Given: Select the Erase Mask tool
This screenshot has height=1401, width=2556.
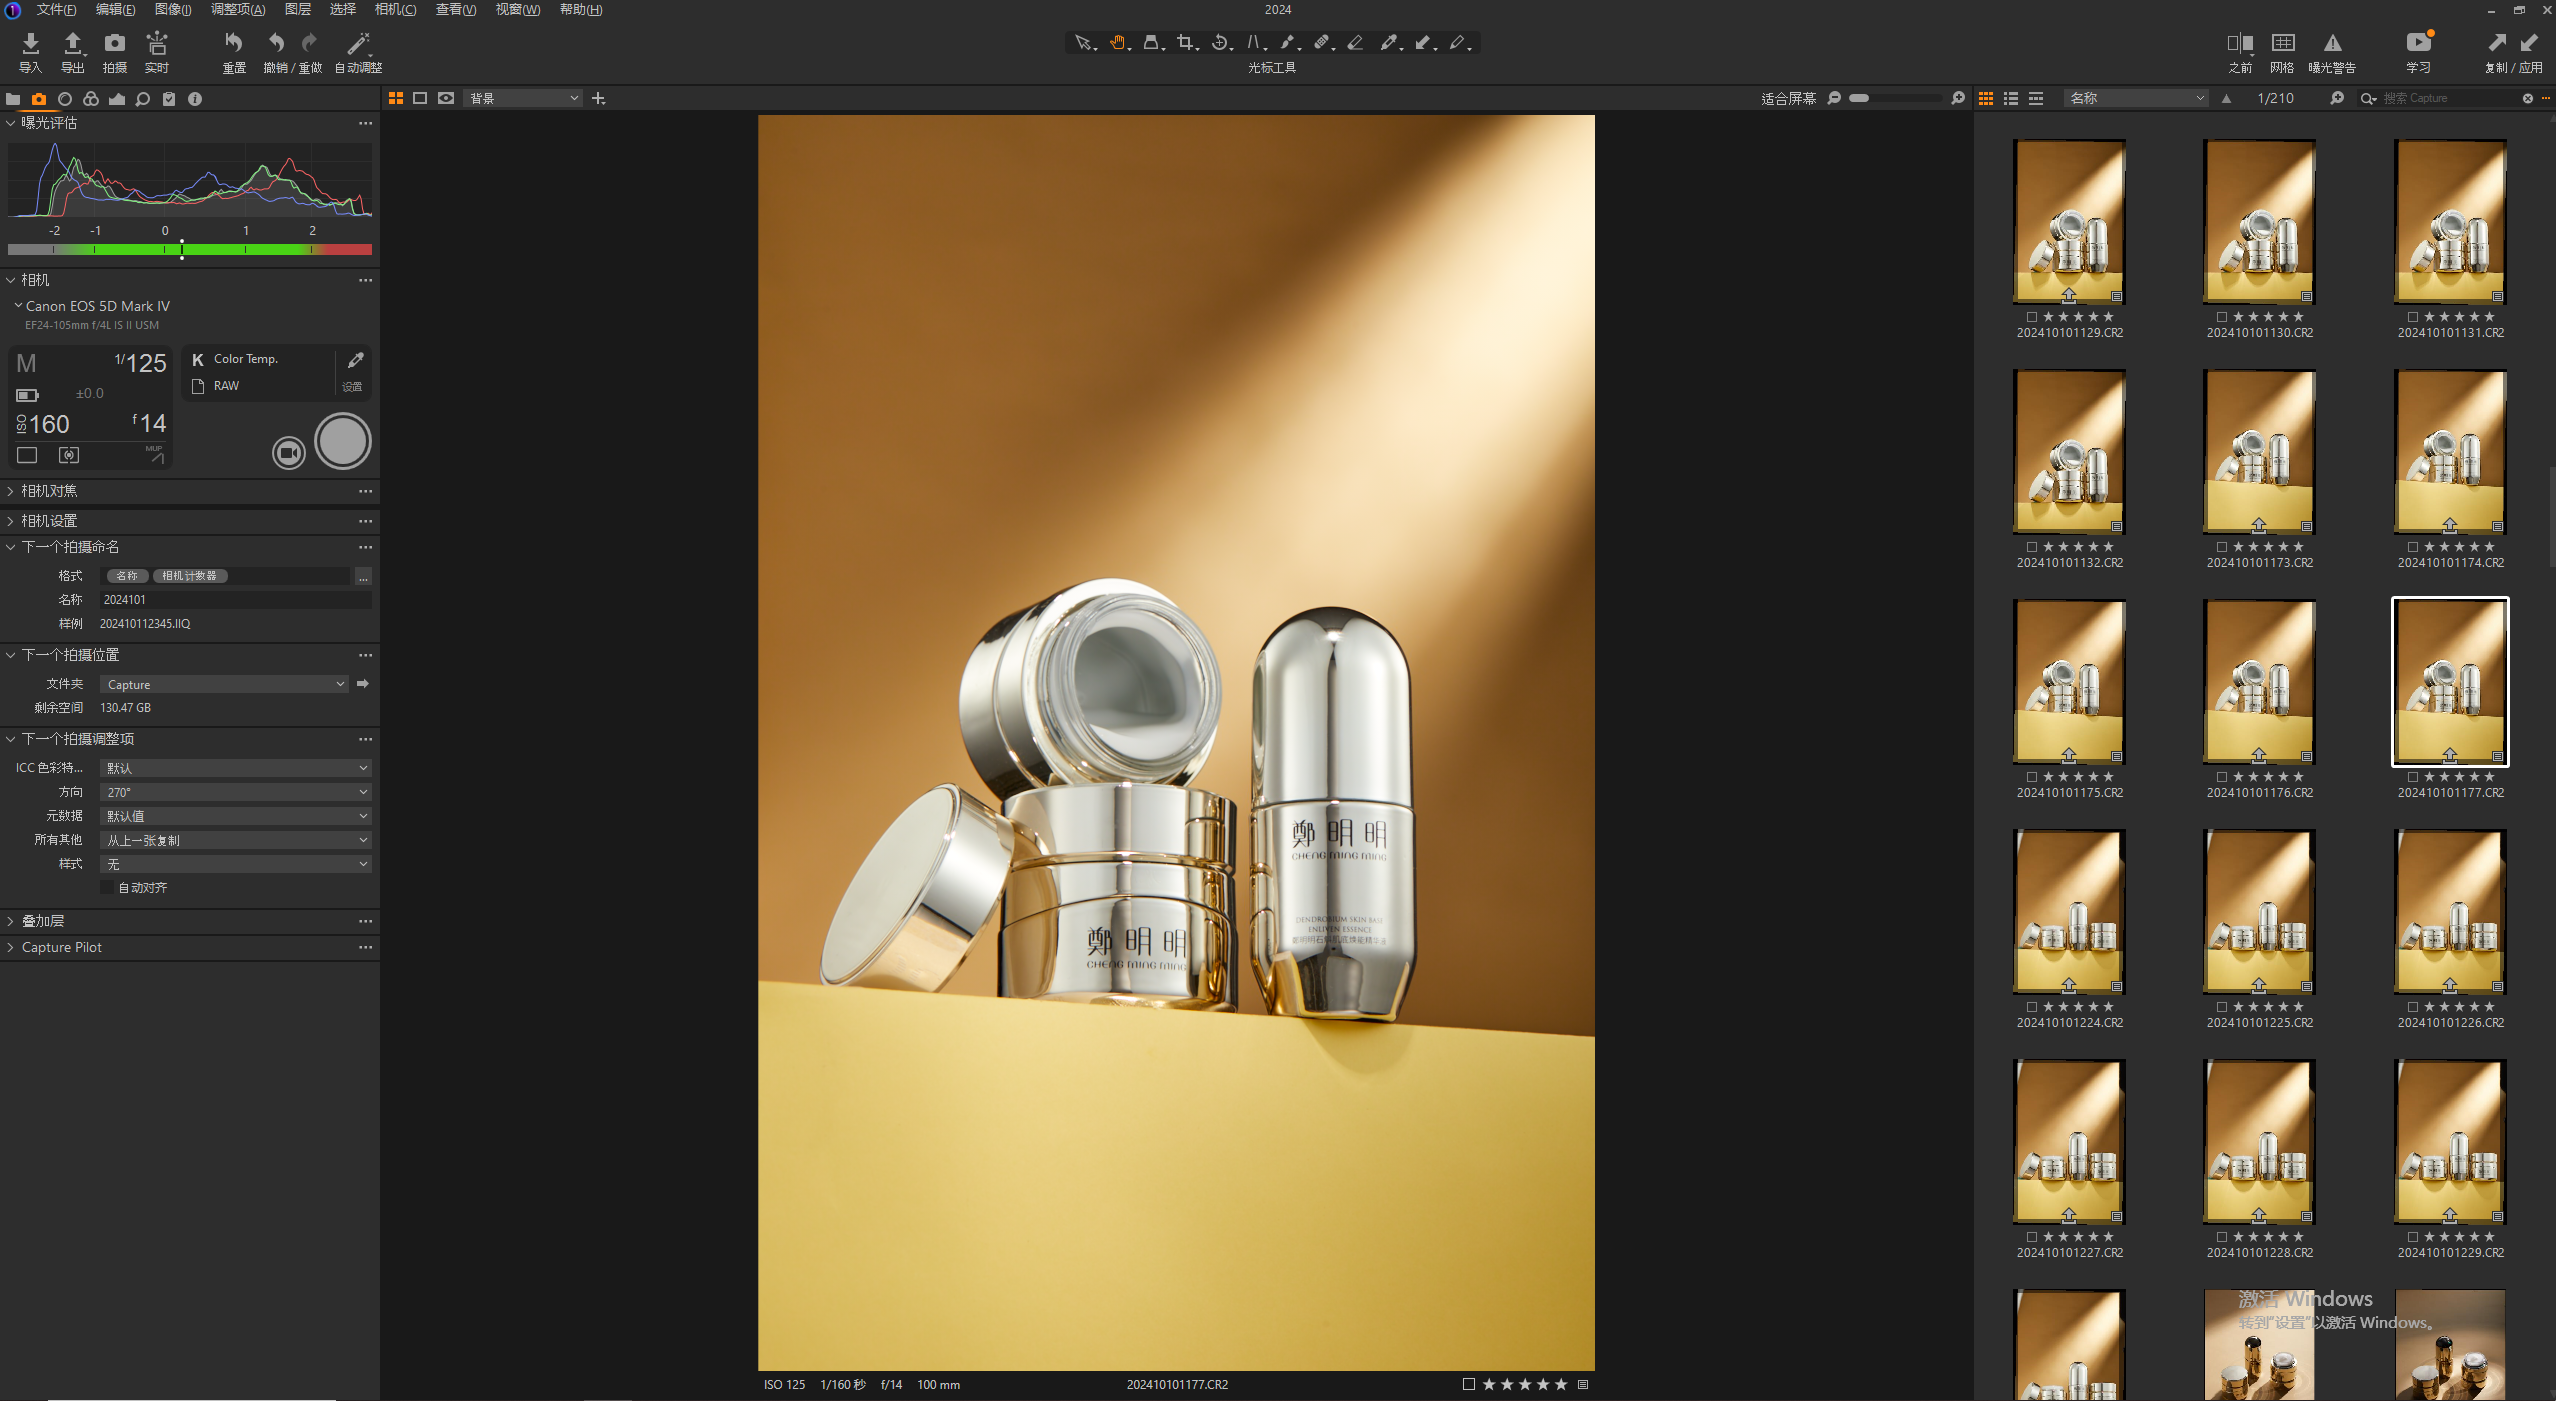Looking at the screenshot, I should (1356, 43).
